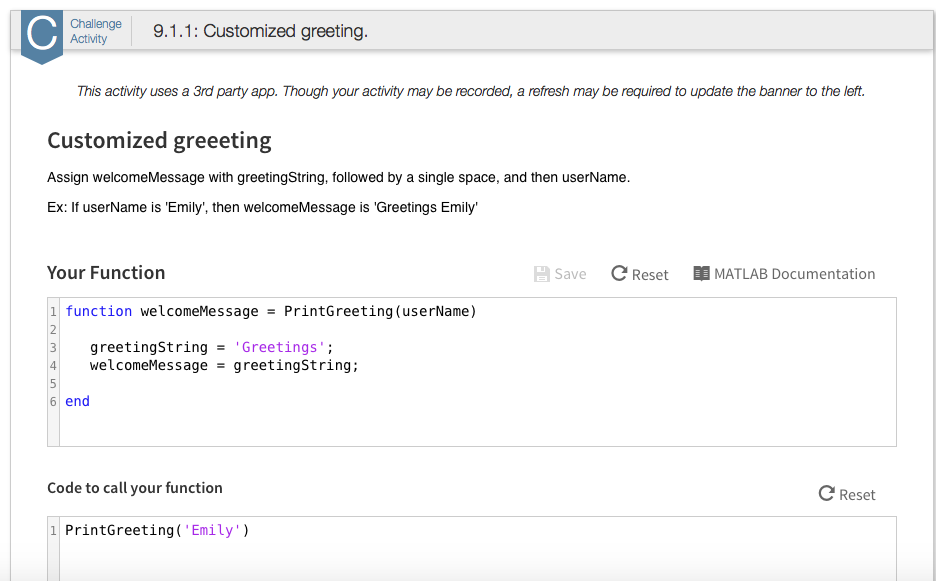Screen dimensions: 936x581
Task: Open the MATLAB Documentation book icon
Action: pos(701,273)
